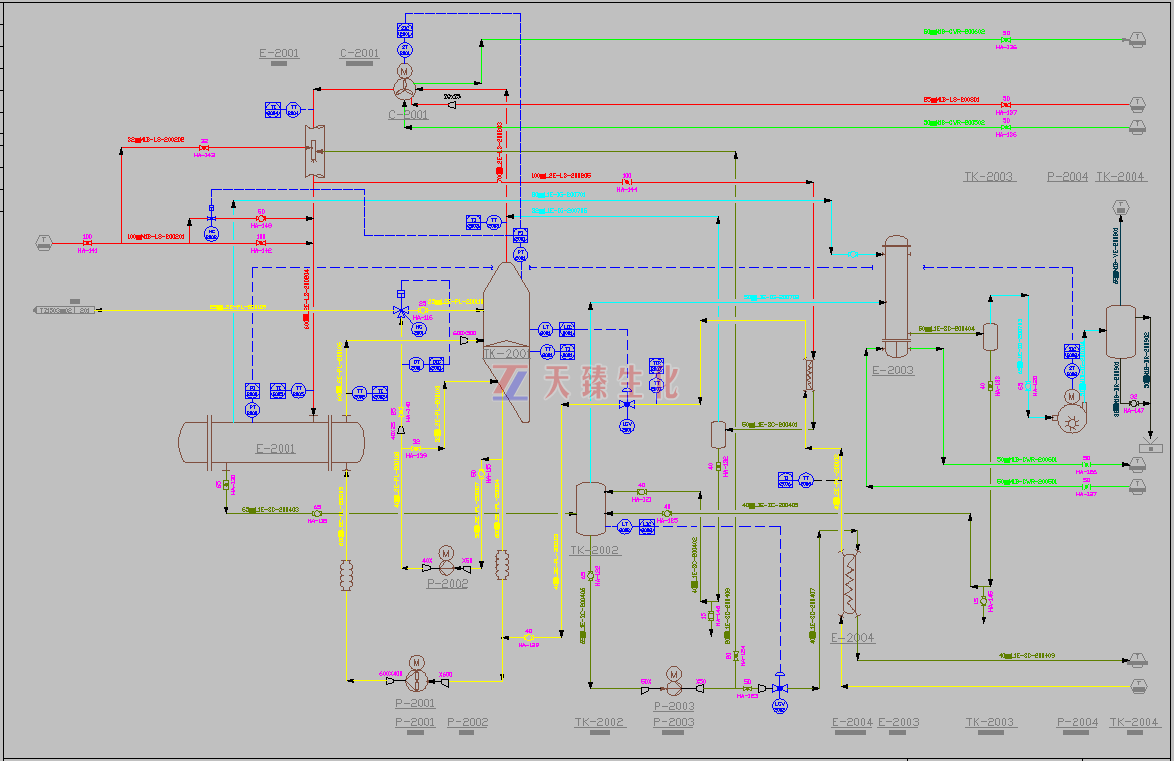The width and height of the screenshot is (1174, 761).
Task: Click the TK-2004 vessel on right side
Action: coord(1119,330)
